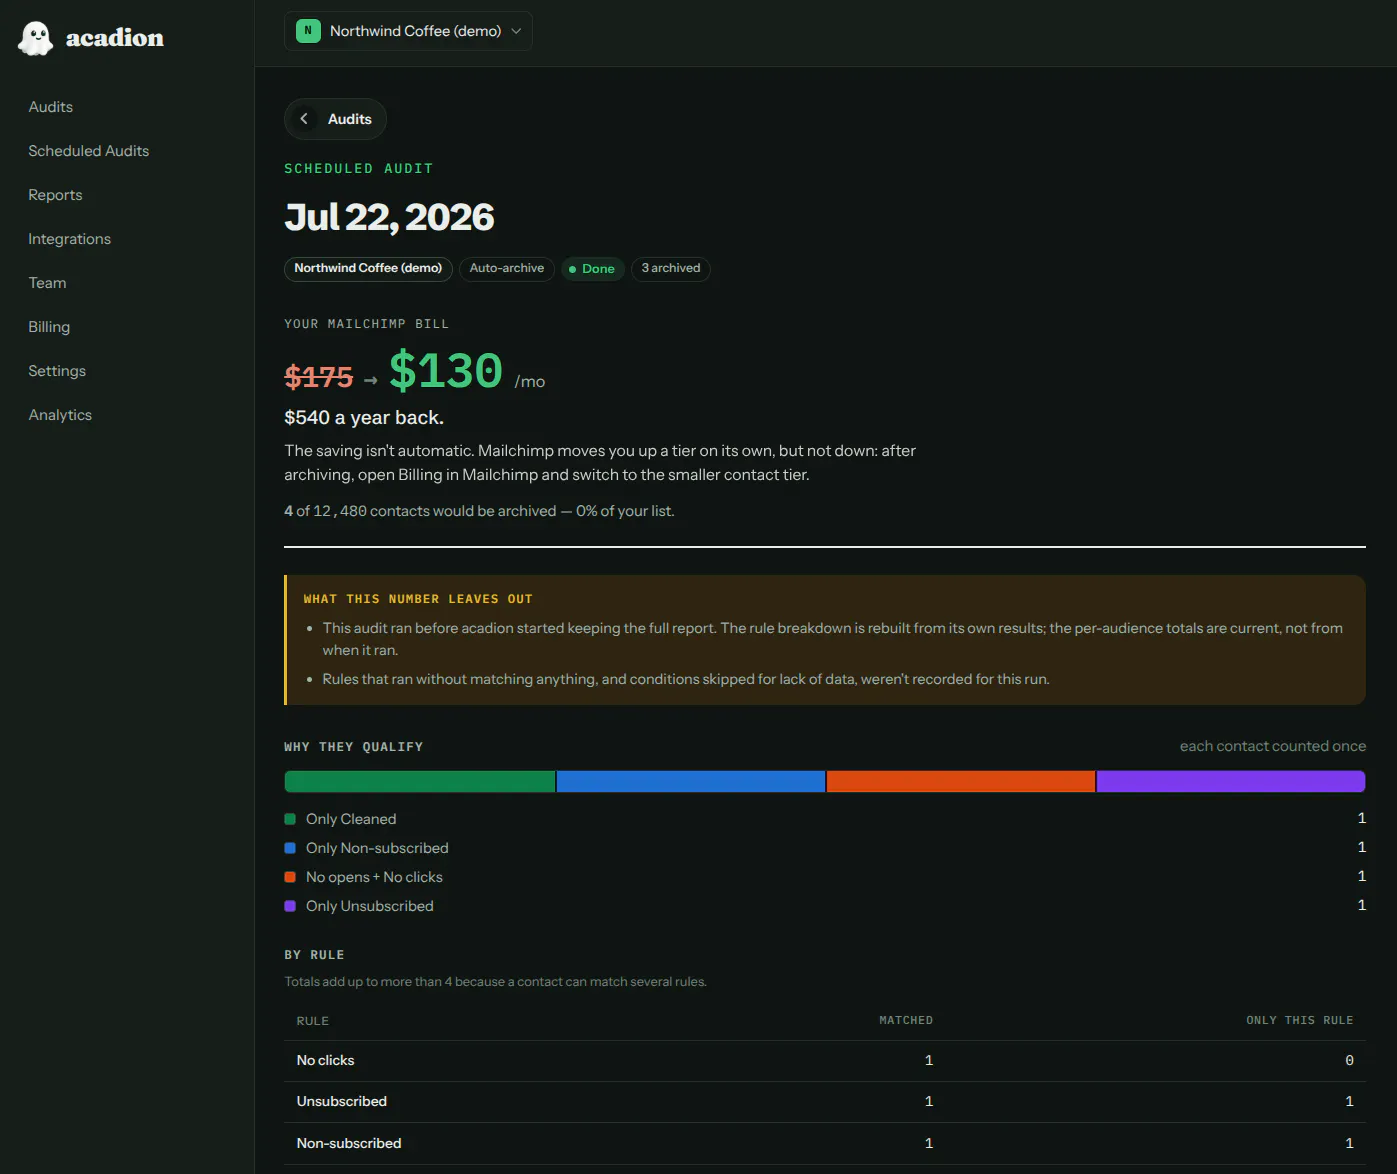Click the acadion ghost logo icon

coord(36,38)
